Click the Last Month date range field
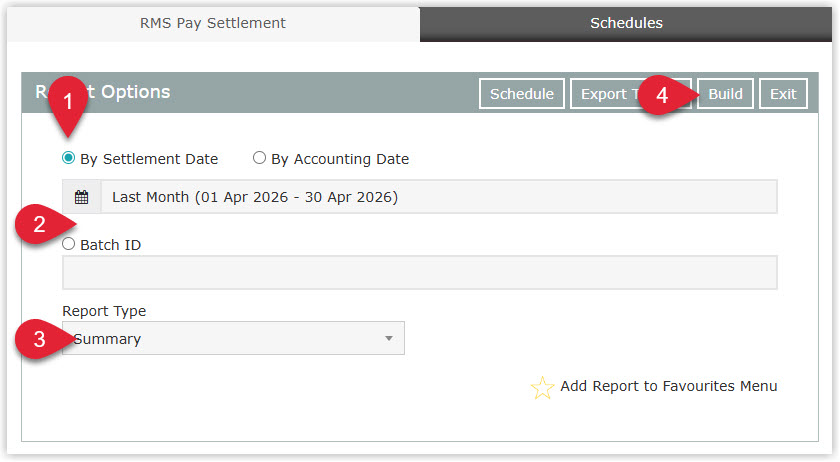Viewport: 840px width, 462px height. pos(439,197)
